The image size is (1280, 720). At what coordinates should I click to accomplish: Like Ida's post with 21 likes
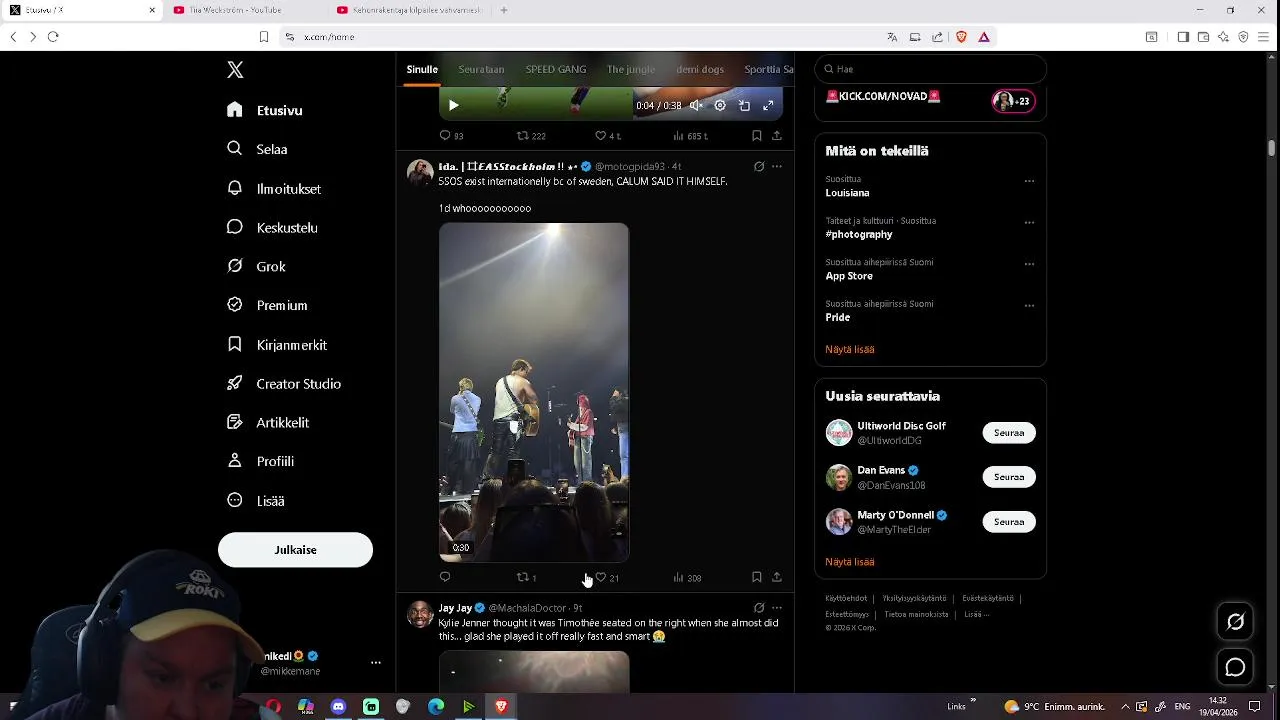[x=607, y=577]
